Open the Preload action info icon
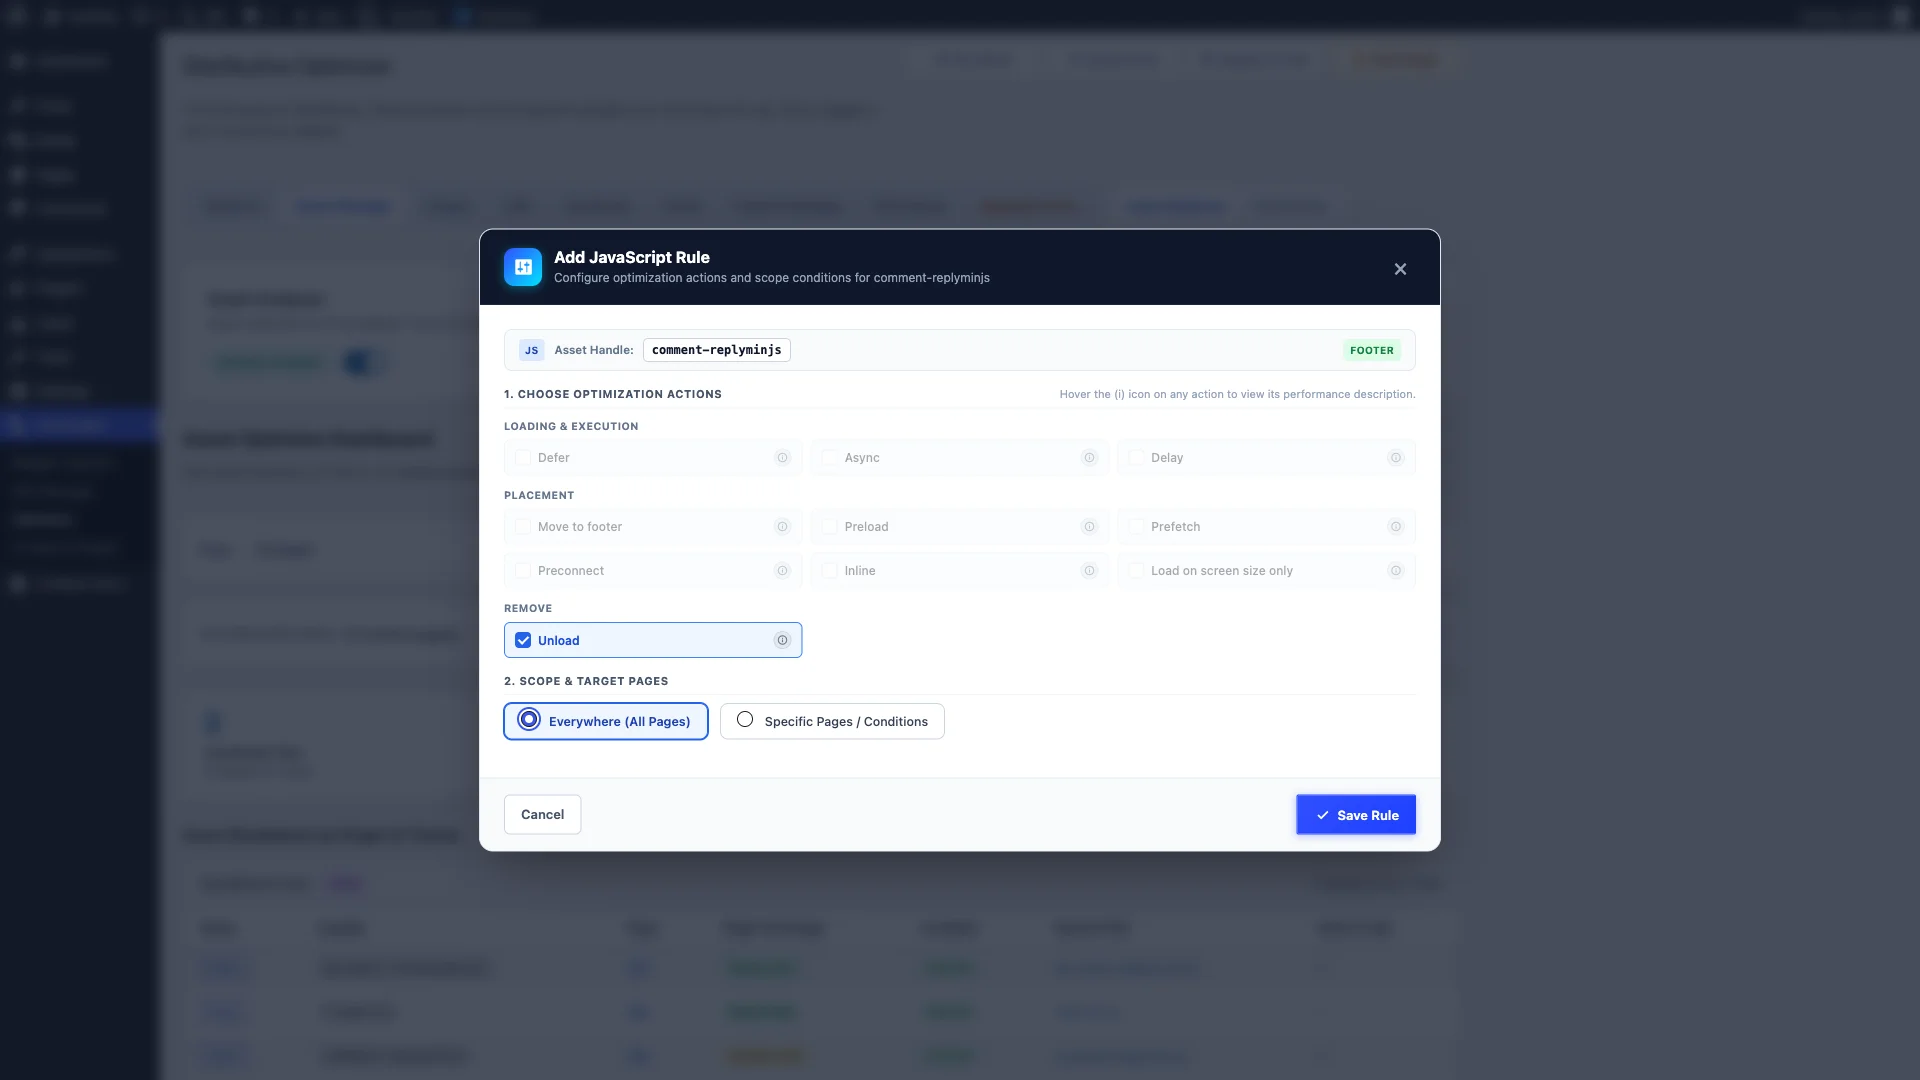Image resolution: width=1920 pixels, height=1080 pixels. pyautogui.click(x=1089, y=527)
